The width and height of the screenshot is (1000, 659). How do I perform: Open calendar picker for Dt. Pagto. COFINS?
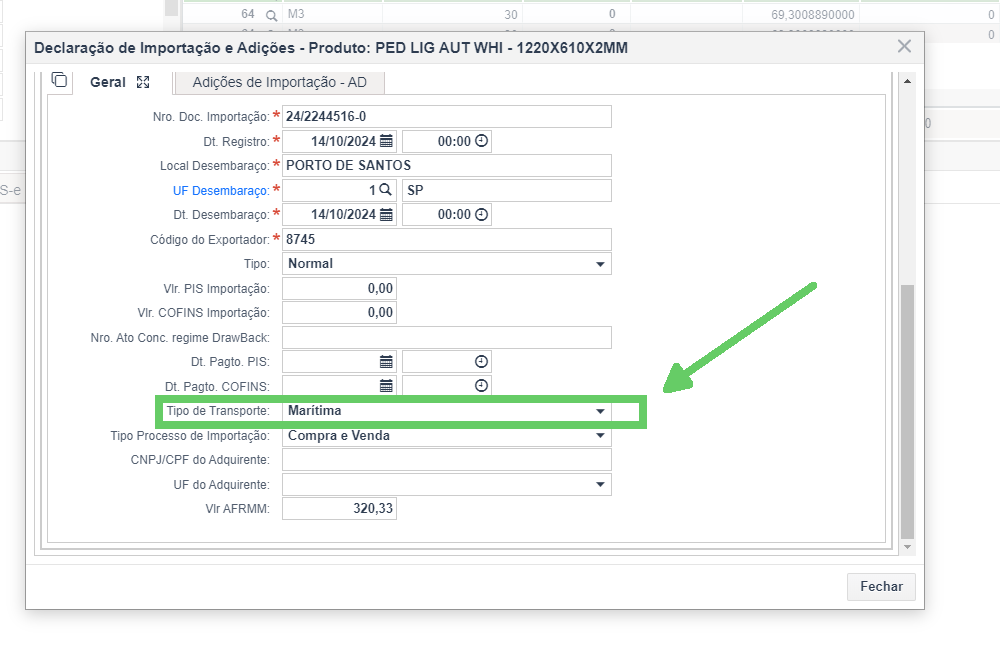386,386
